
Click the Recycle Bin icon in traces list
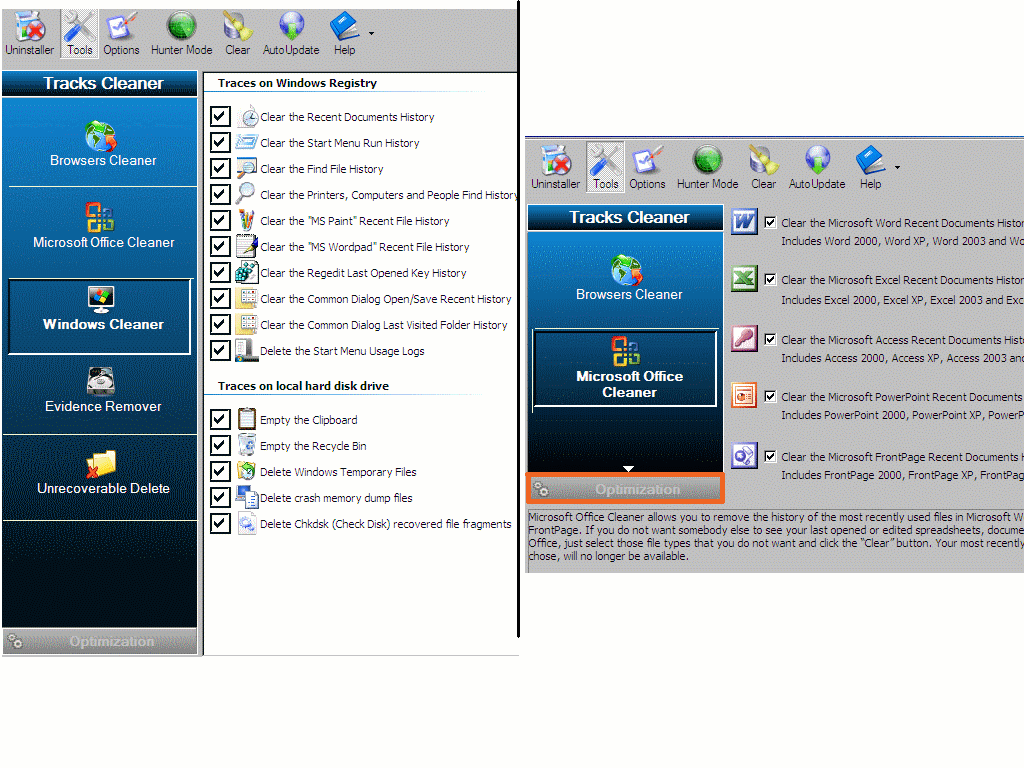(x=246, y=445)
